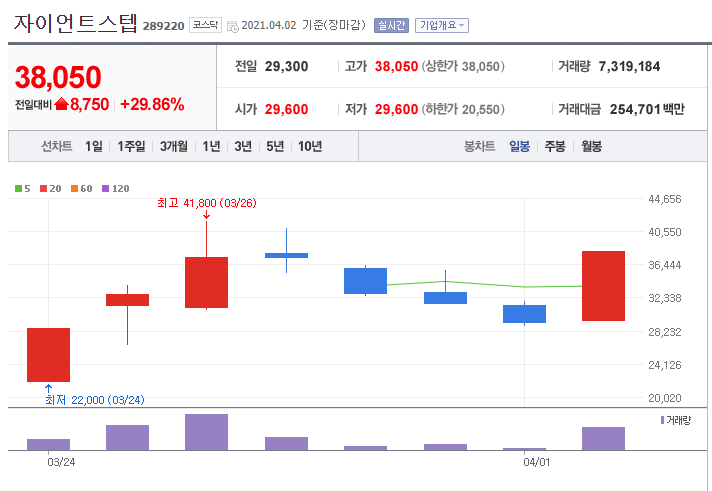712x491 pixels.
Task: Switch to 월봉 monthly candle chart
Action: click(x=591, y=146)
